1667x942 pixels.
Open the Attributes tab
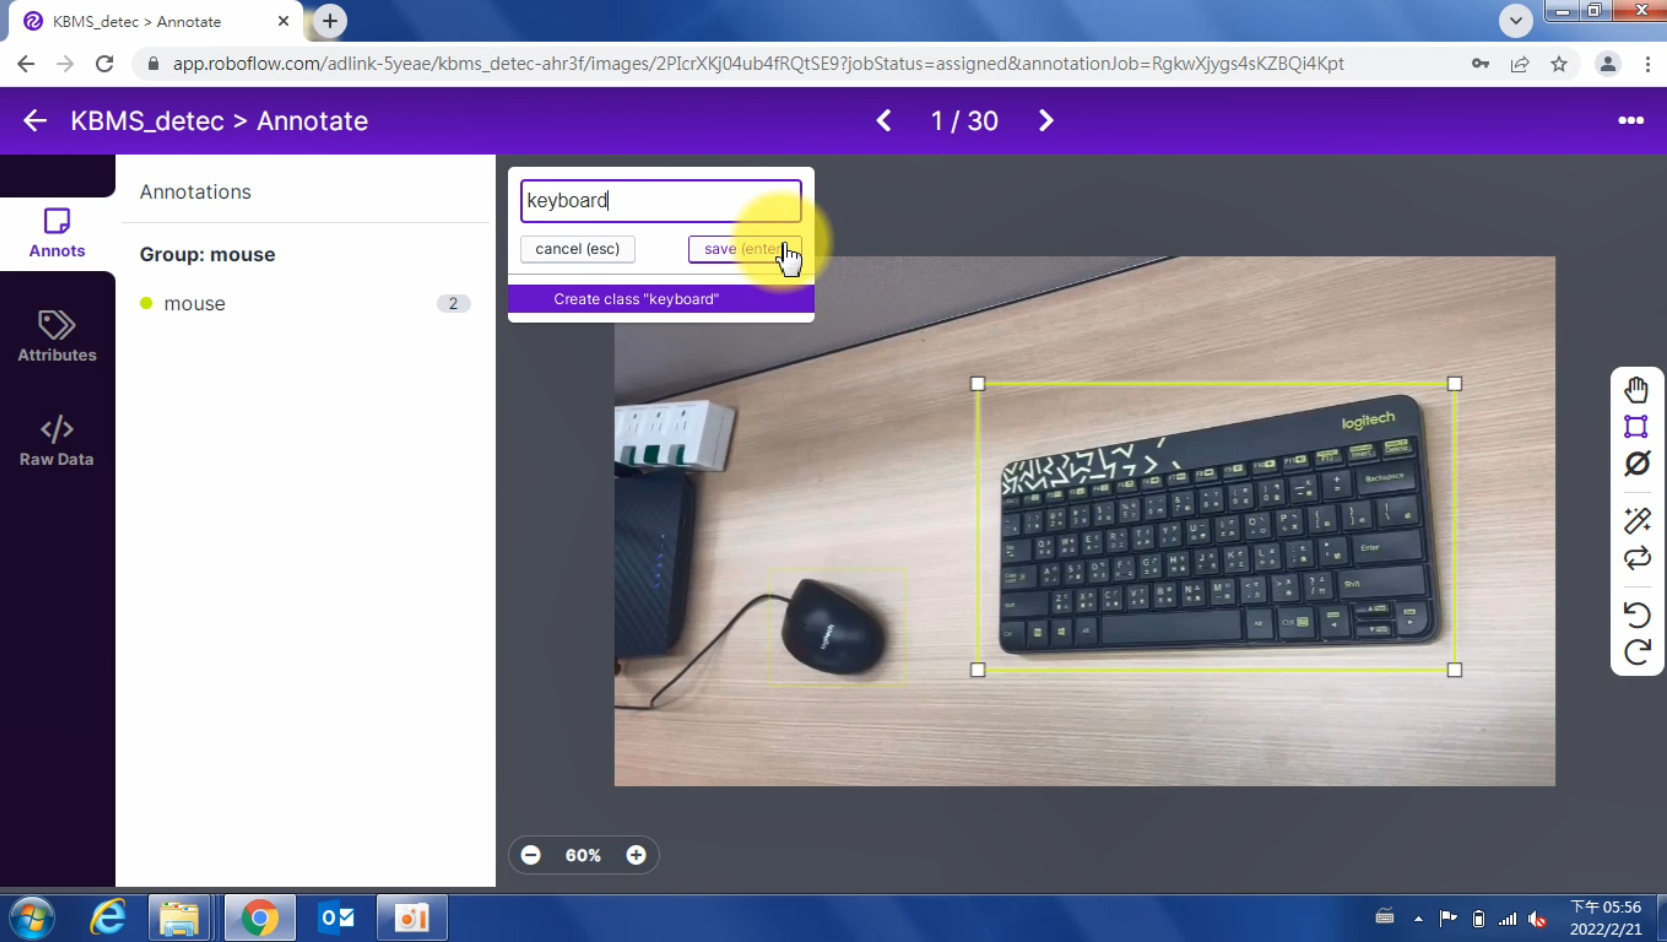[x=57, y=336]
